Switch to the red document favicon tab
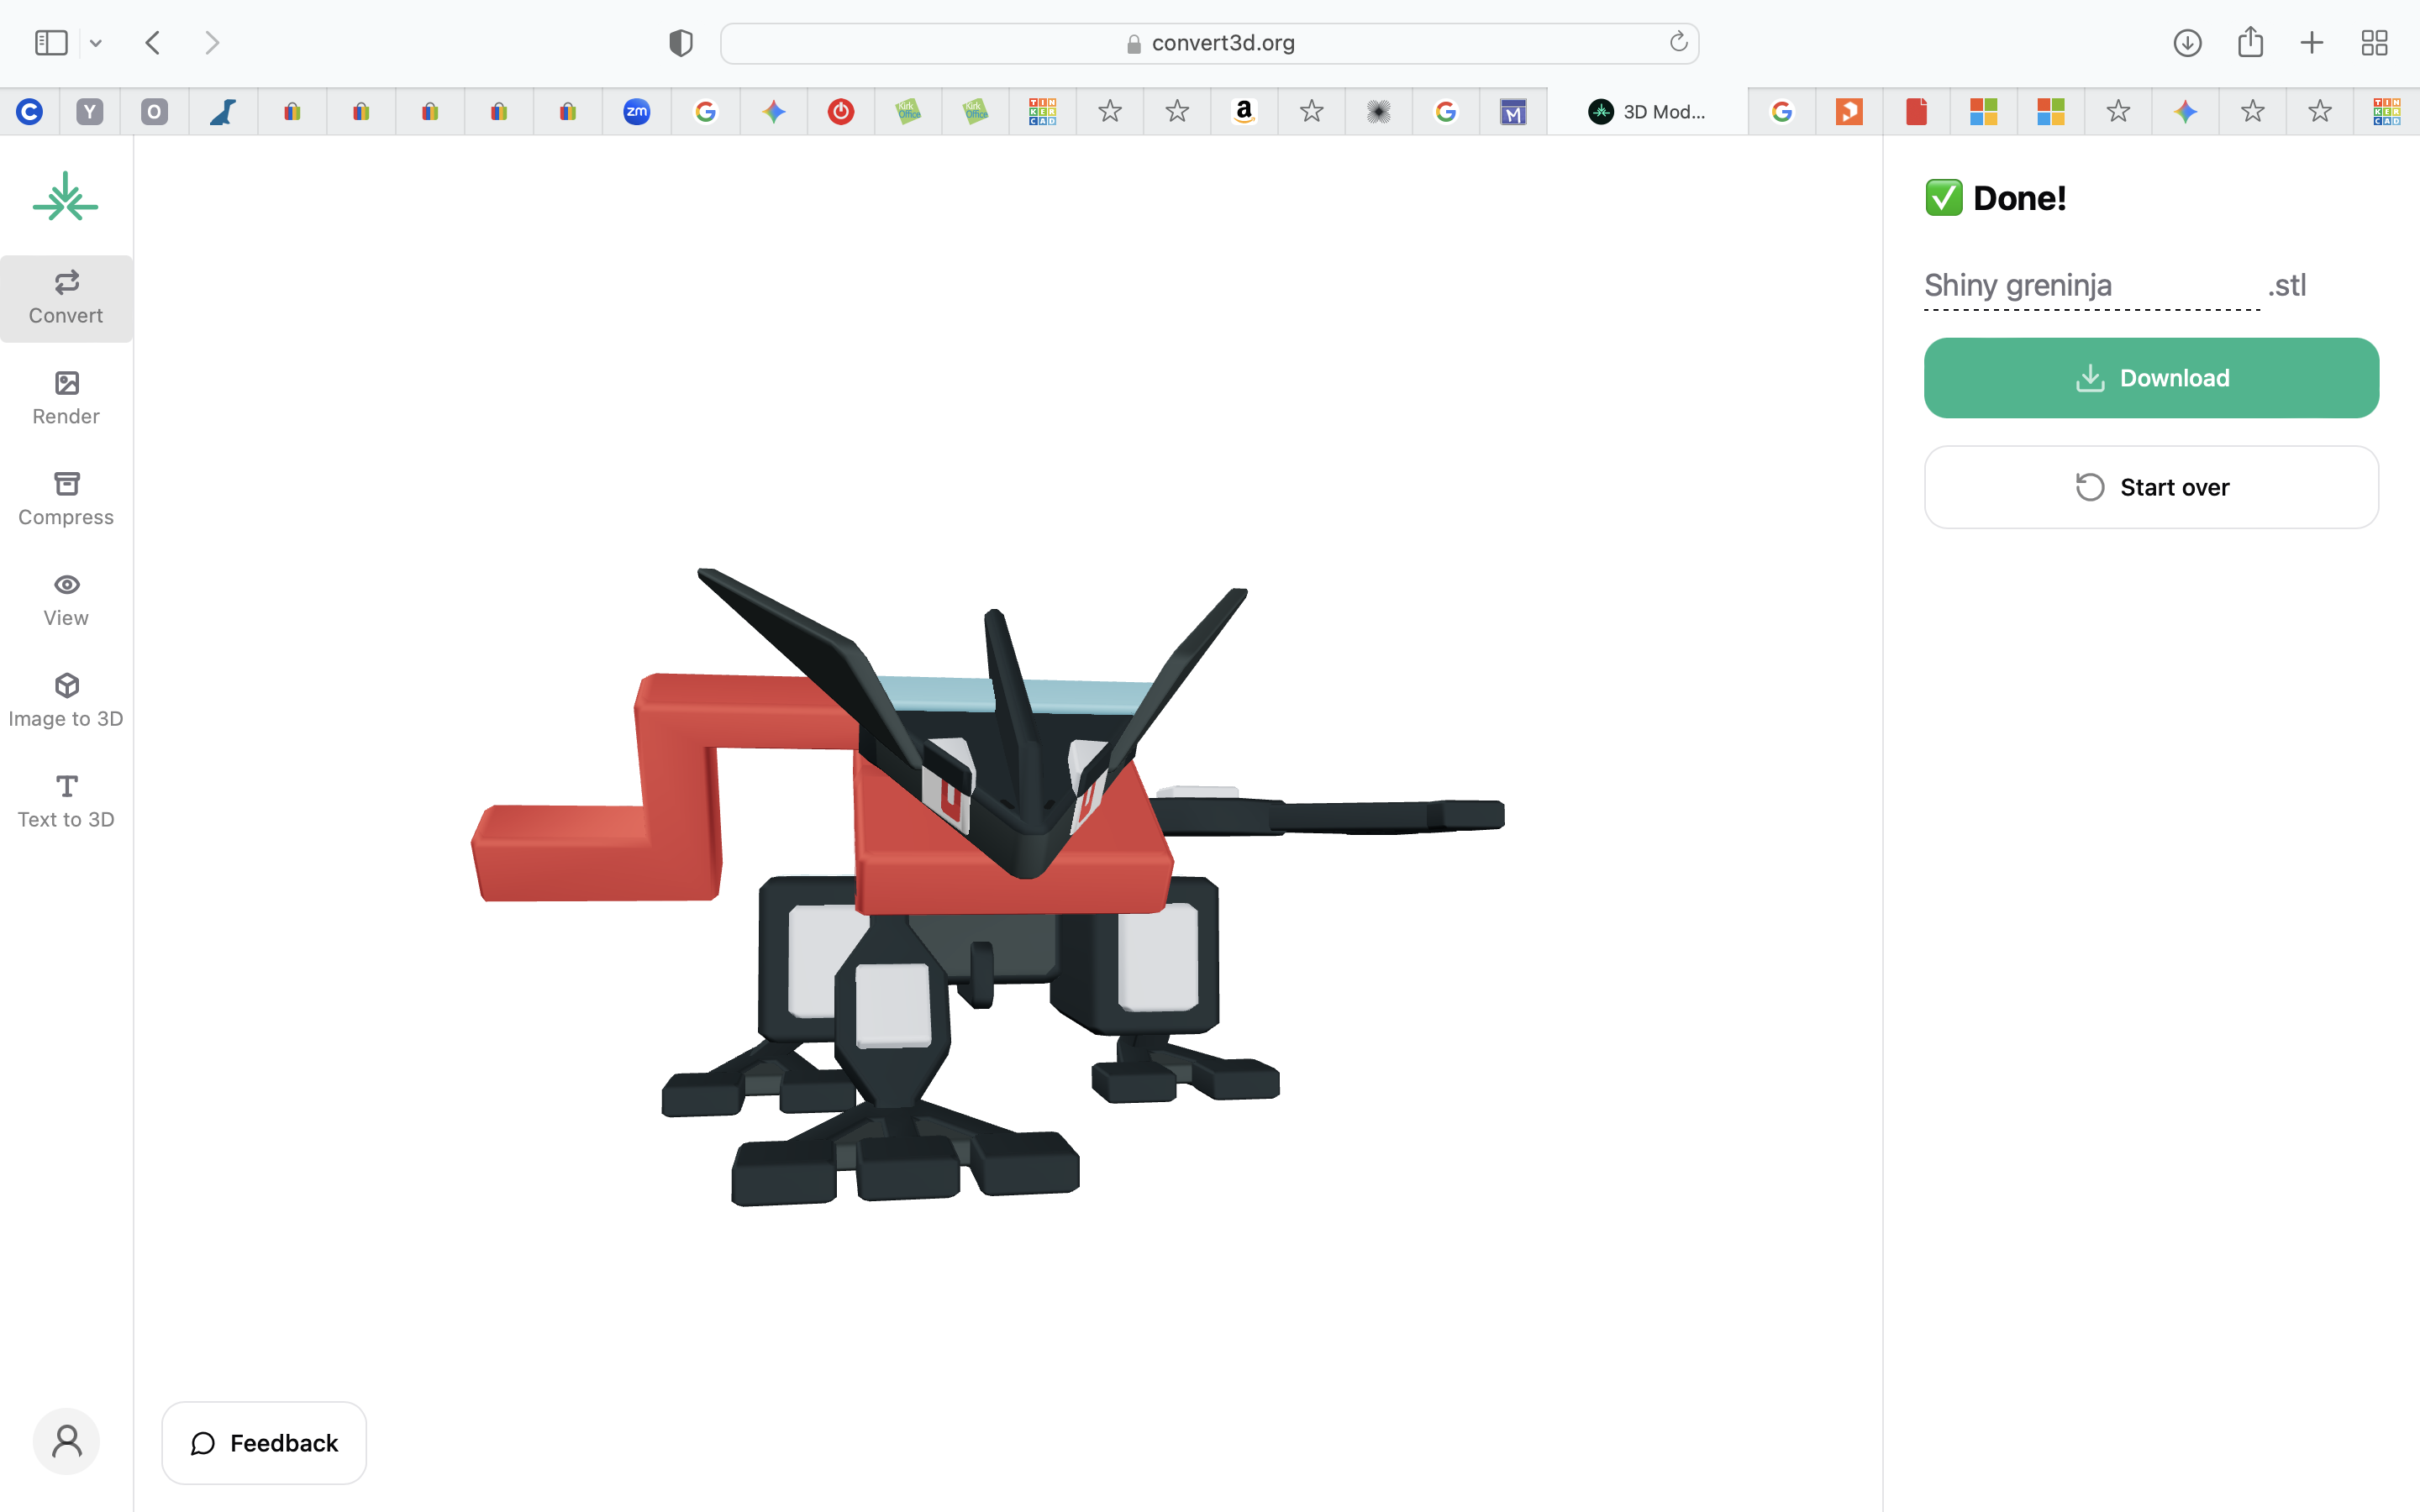Viewport: 2420px width, 1512px height. tap(1916, 111)
